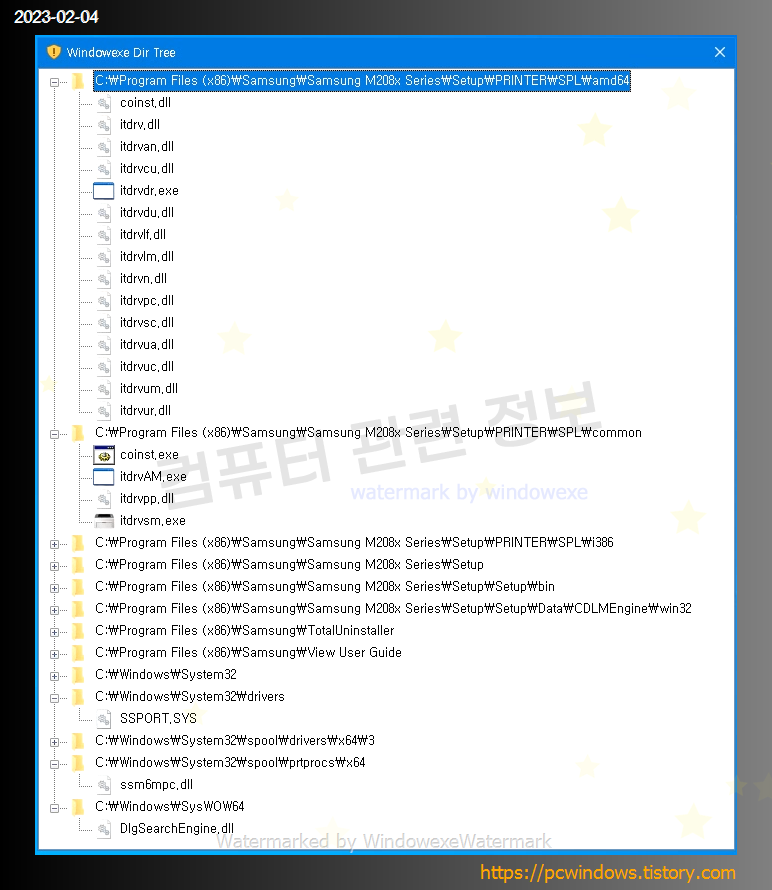This screenshot has height=890, width=772.
Task: Click the DlgSearchEngine.dll file icon
Action: [103, 829]
